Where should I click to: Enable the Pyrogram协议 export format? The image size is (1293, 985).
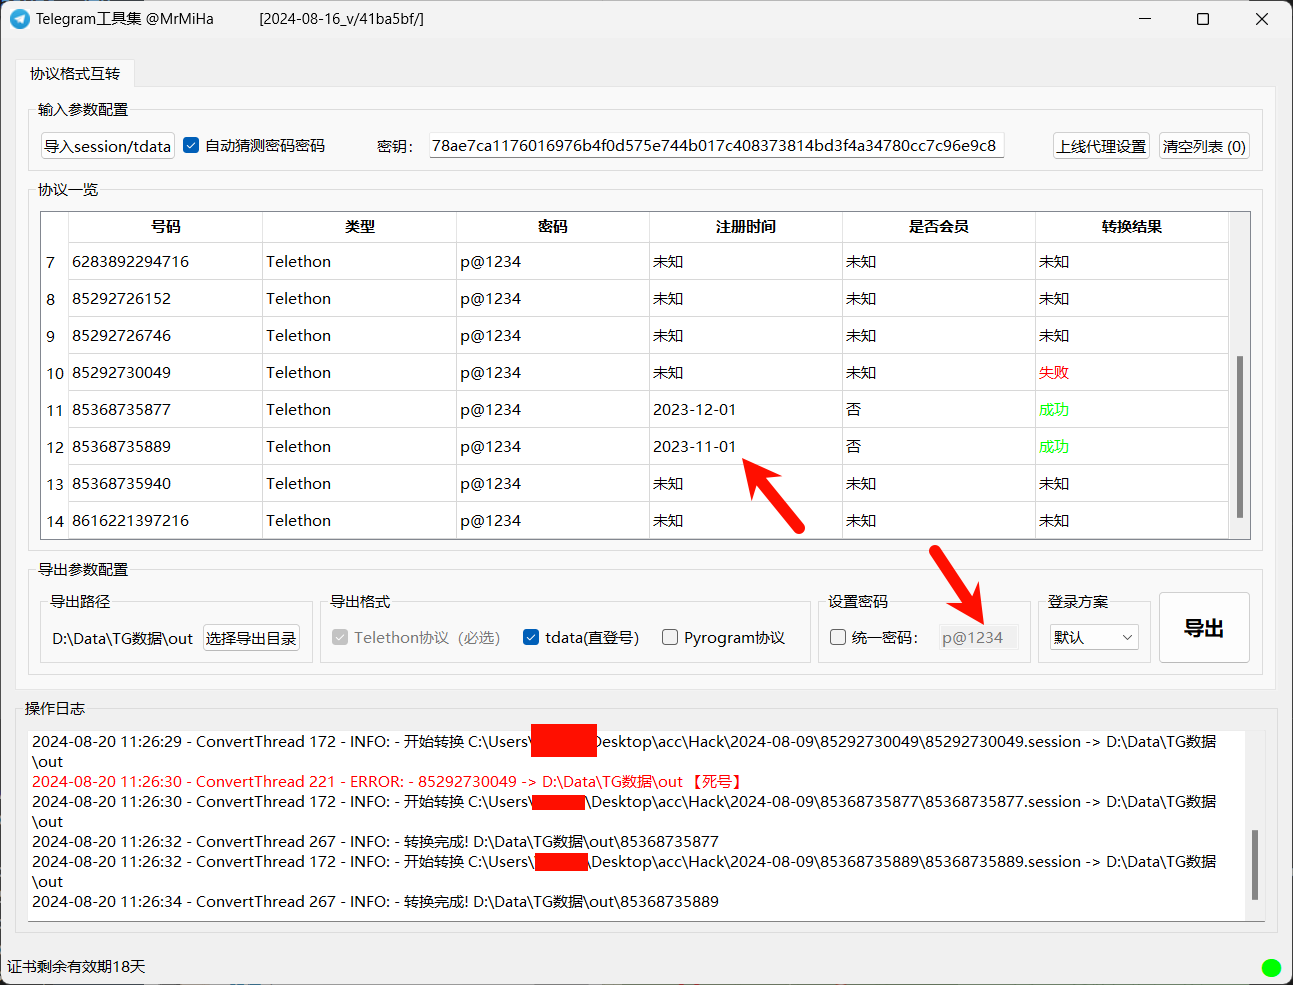(x=670, y=638)
